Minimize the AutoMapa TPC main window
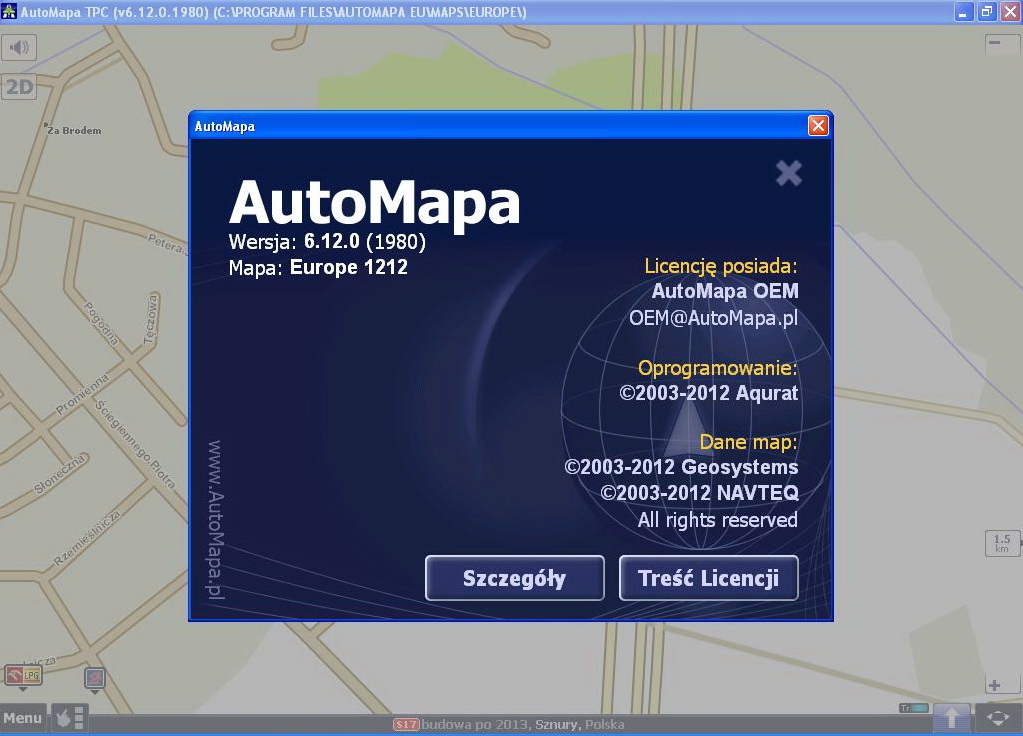This screenshot has height=736, width=1023. click(963, 11)
